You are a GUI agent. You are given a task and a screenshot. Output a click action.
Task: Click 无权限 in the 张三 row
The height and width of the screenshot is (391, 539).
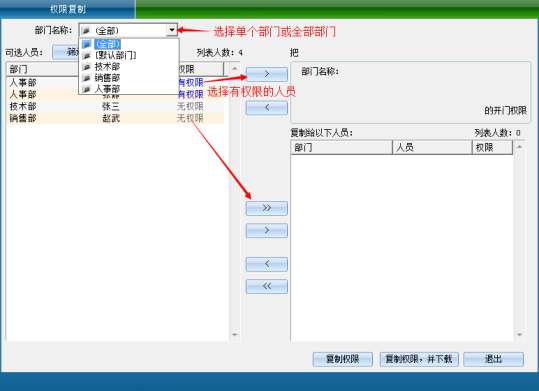point(190,107)
